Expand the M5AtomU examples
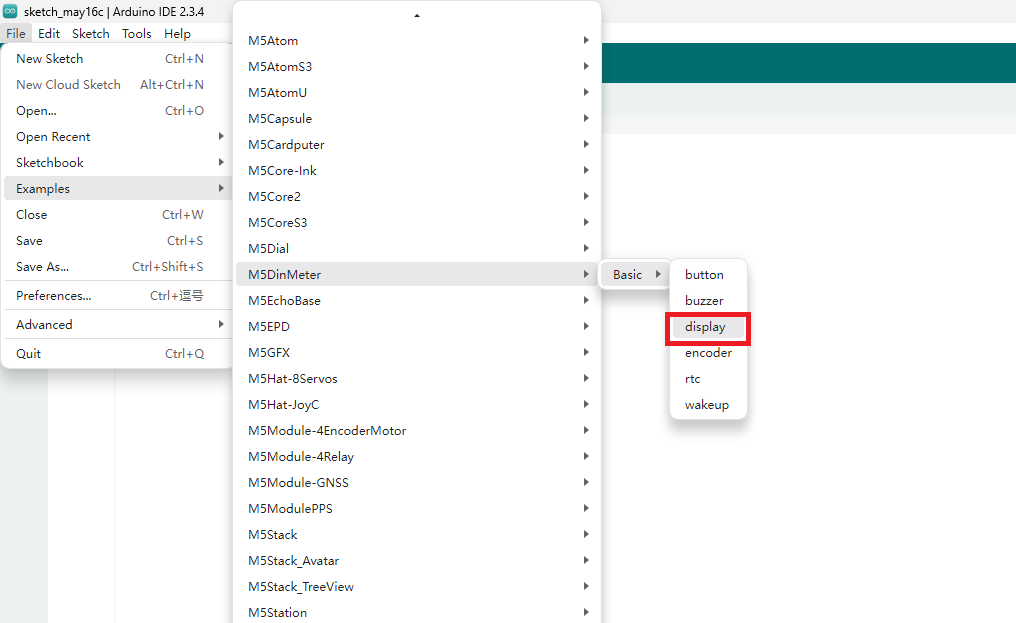The width and height of the screenshot is (1016, 623). (417, 92)
